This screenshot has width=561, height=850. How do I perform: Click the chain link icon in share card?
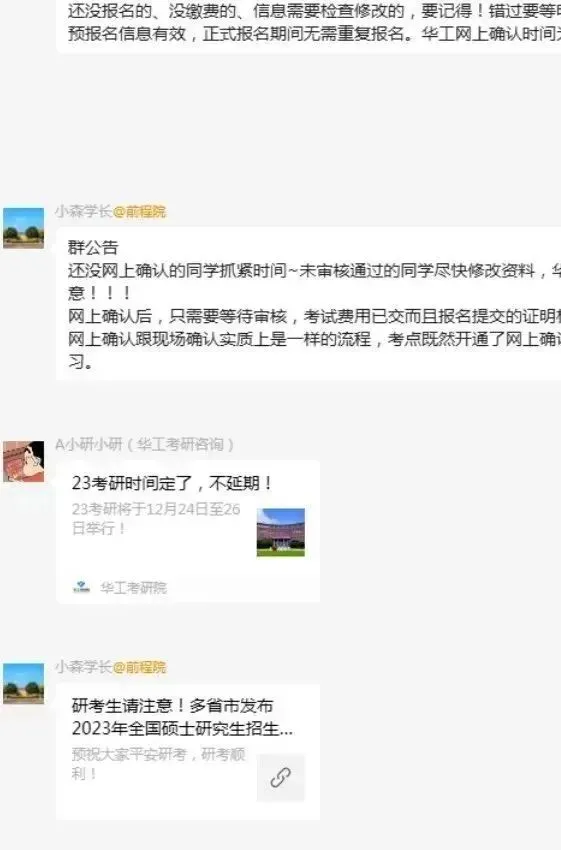(x=281, y=777)
